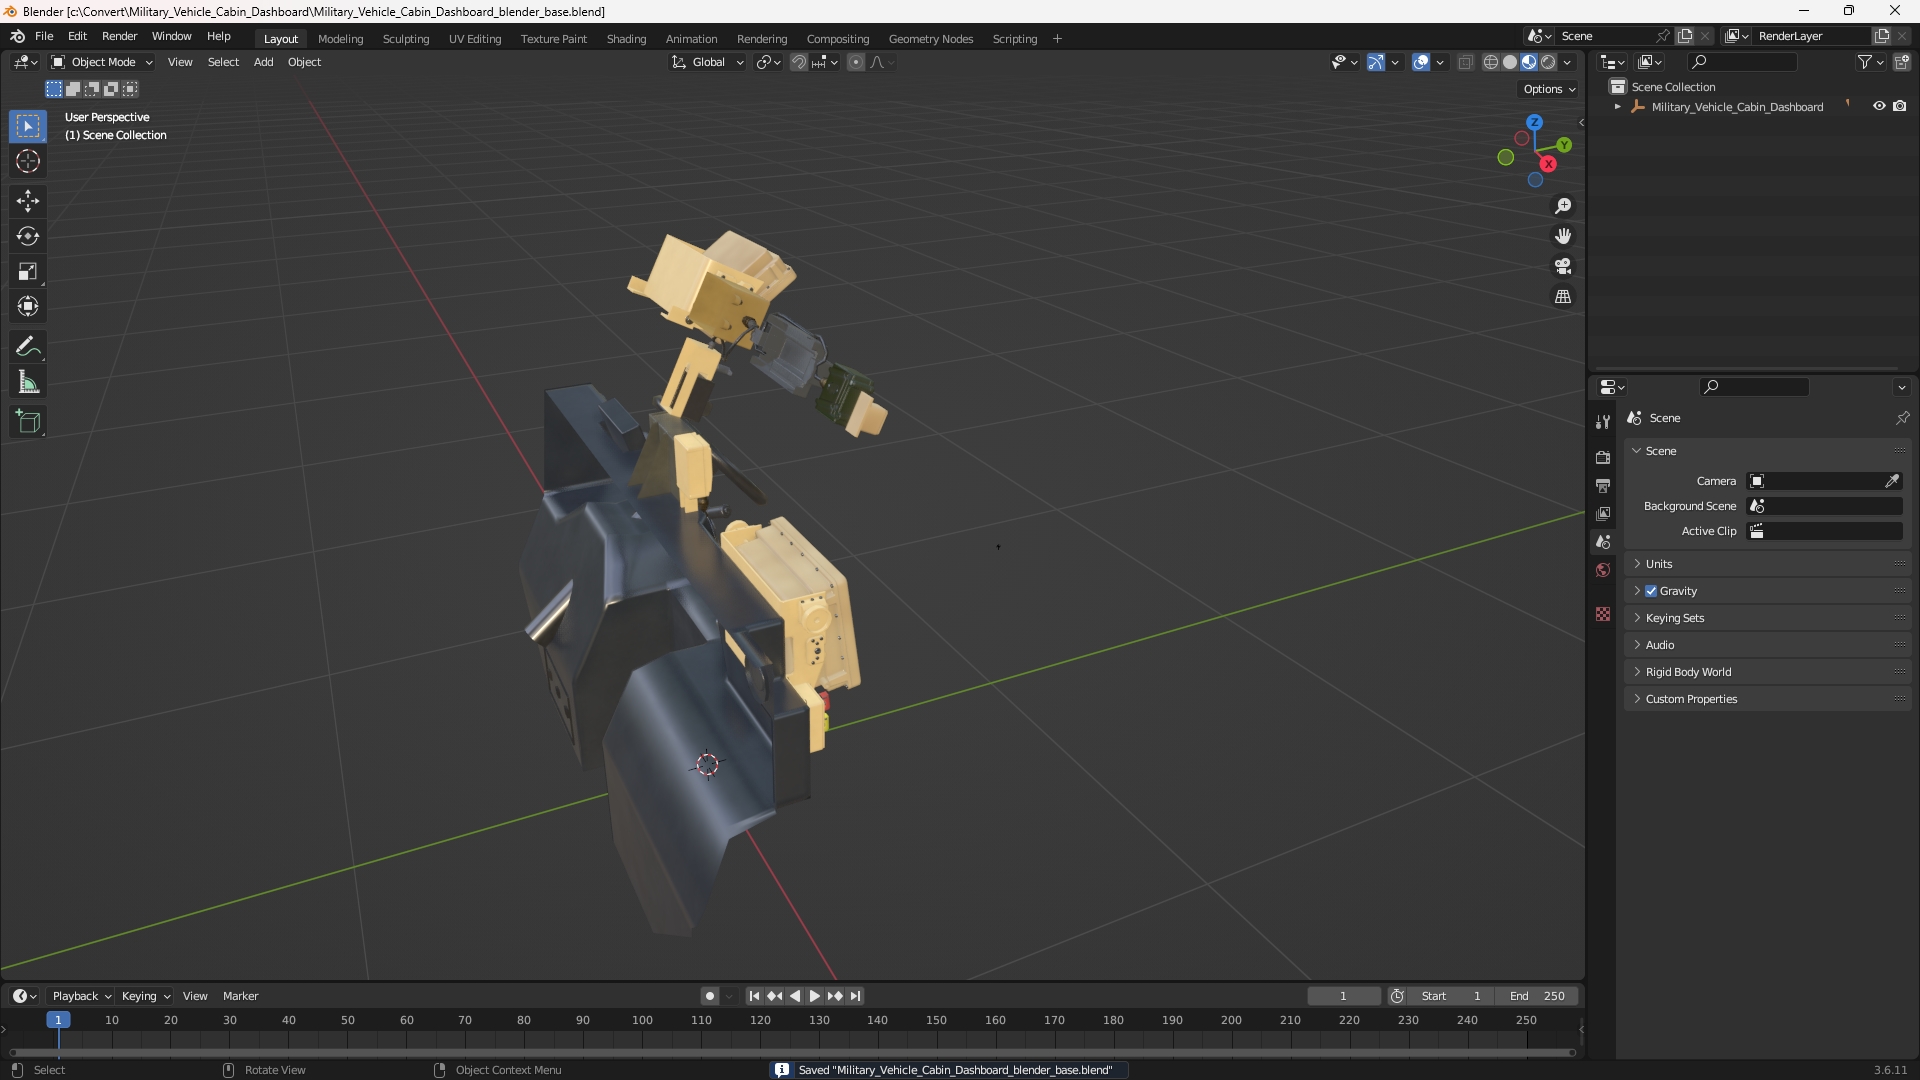This screenshot has width=1920, height=1080.
Task: Activate the Rotate tool
Action: click(x=28, y=236)
